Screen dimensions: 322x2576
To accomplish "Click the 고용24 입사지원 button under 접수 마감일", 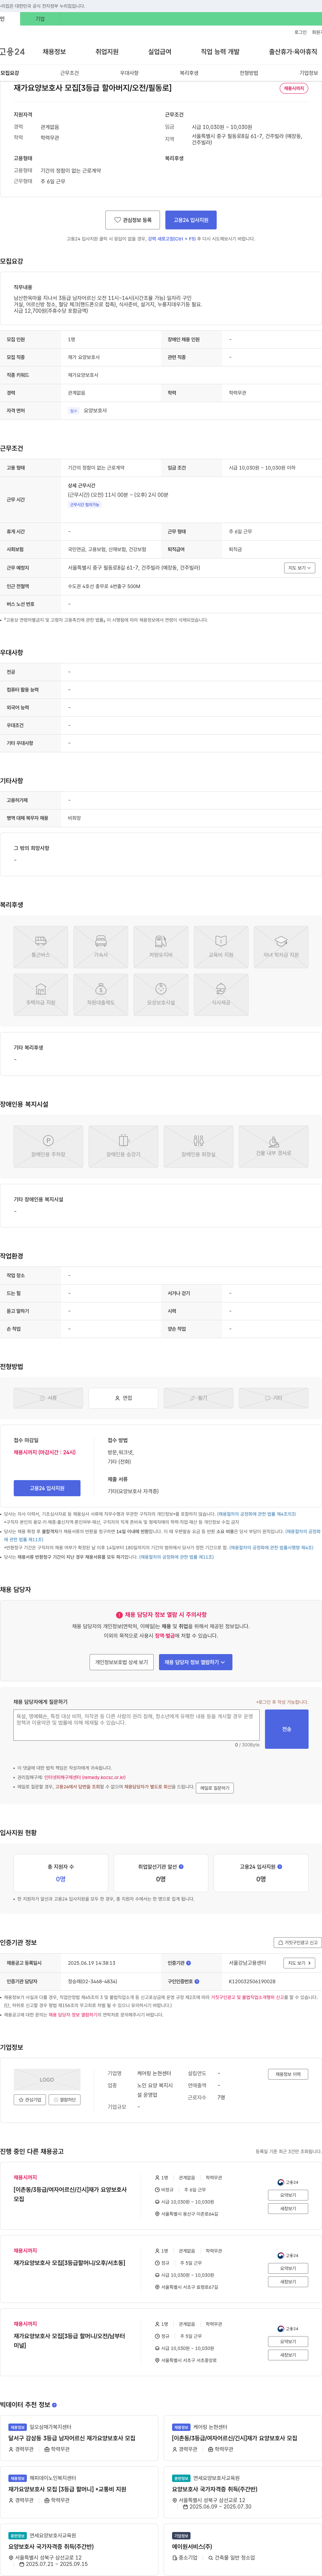I will click(x=47, y=1488).
